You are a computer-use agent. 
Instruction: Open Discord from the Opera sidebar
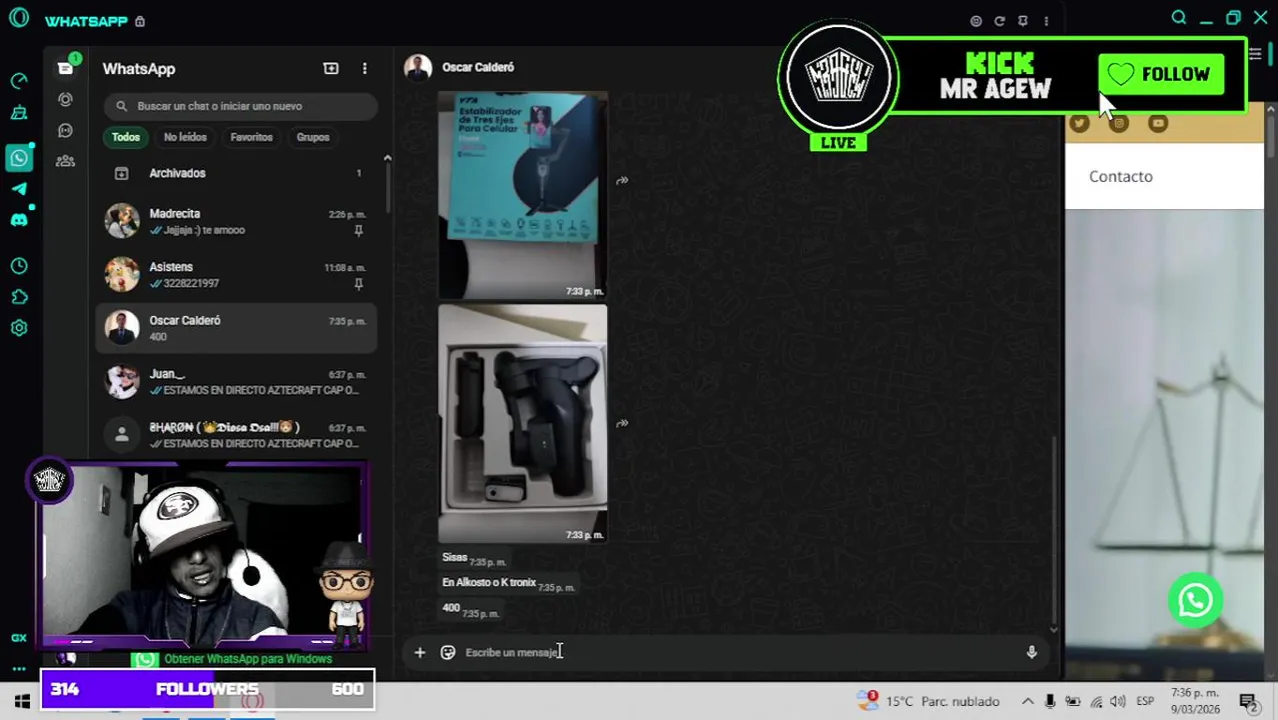19,220
